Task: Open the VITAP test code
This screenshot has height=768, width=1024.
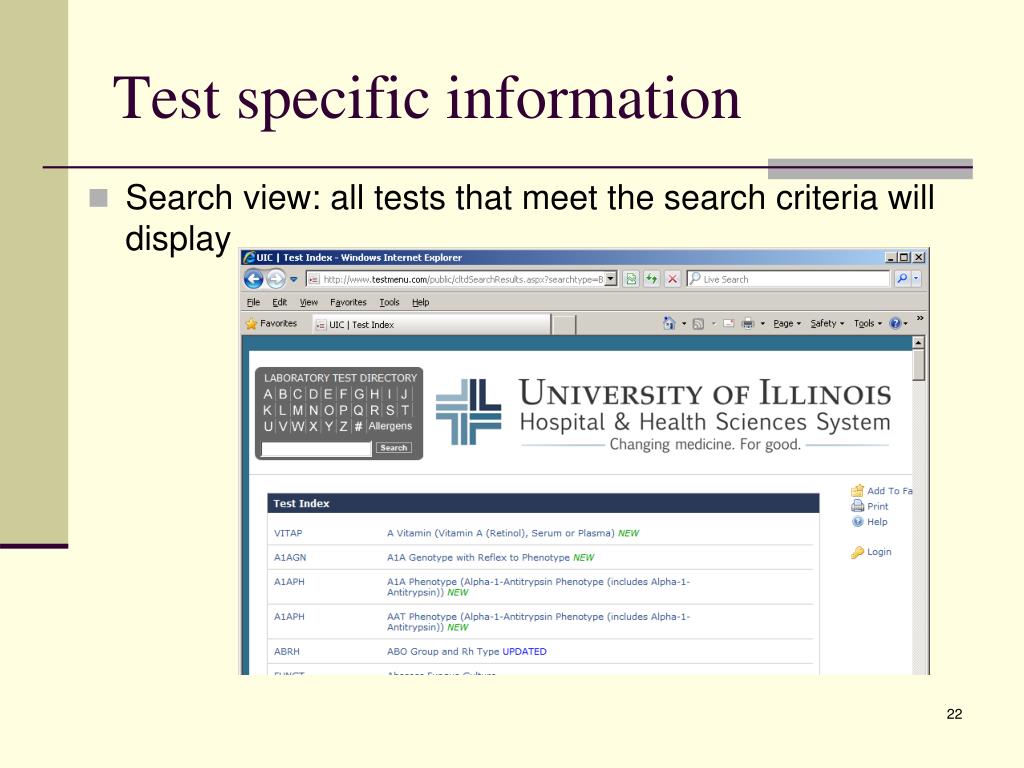Action: click(x=288, y=533)
